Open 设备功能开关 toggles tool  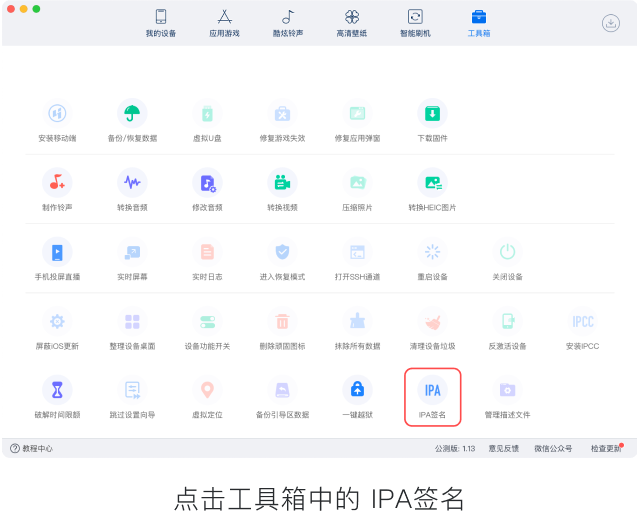click(207, 321)
